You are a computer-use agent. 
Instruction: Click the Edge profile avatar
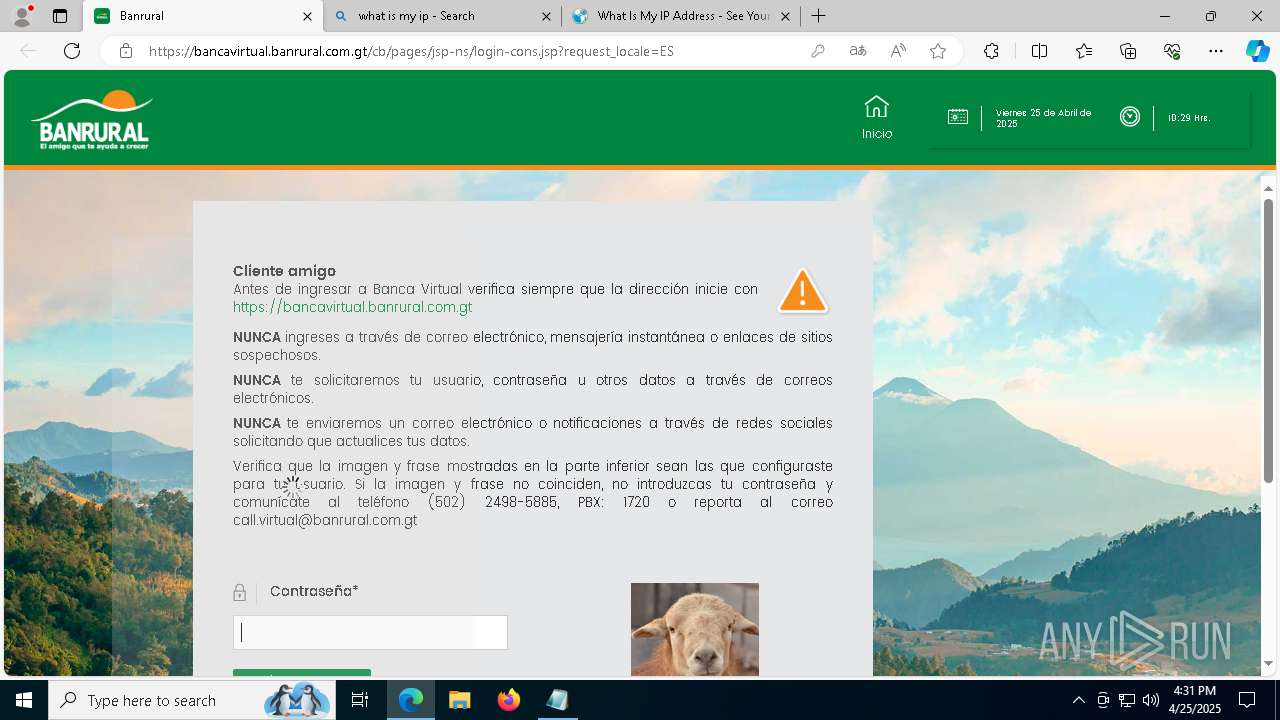[21, 16]
